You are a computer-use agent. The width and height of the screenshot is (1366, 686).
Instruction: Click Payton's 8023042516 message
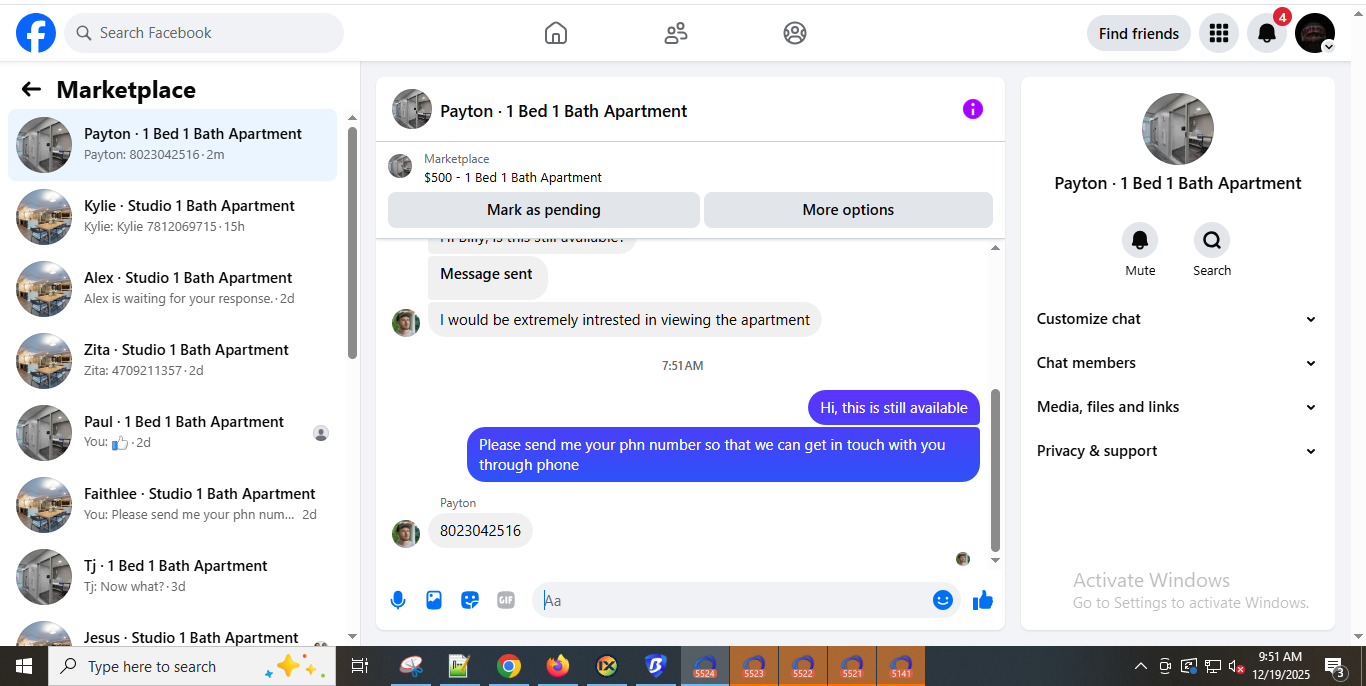coord(481,531)
